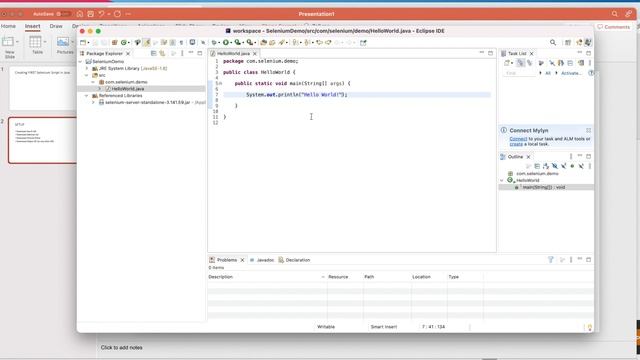Click New Task icon in Task List

point(507,63)
